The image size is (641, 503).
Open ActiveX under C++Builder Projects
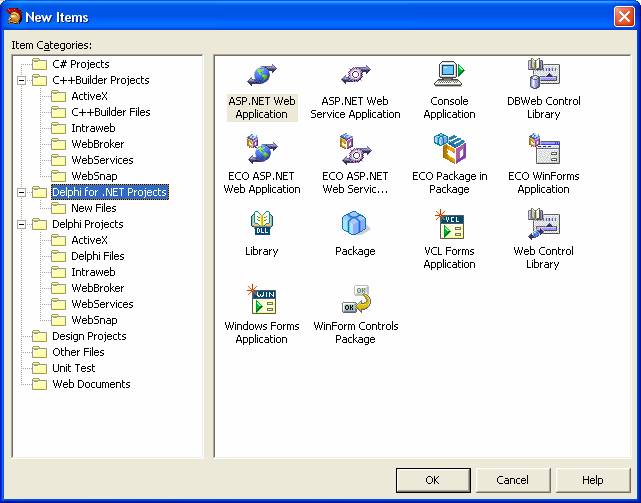click(x=89, y=96)
